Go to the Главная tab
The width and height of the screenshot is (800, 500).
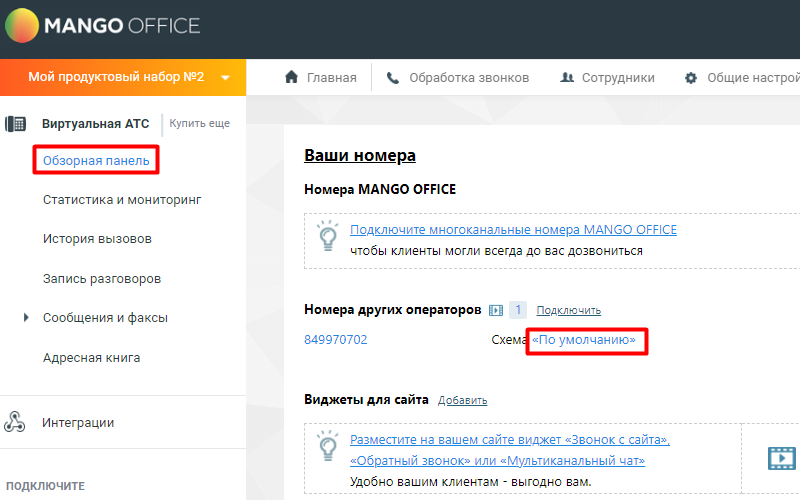pyautogui.click(x=331, y=78)
